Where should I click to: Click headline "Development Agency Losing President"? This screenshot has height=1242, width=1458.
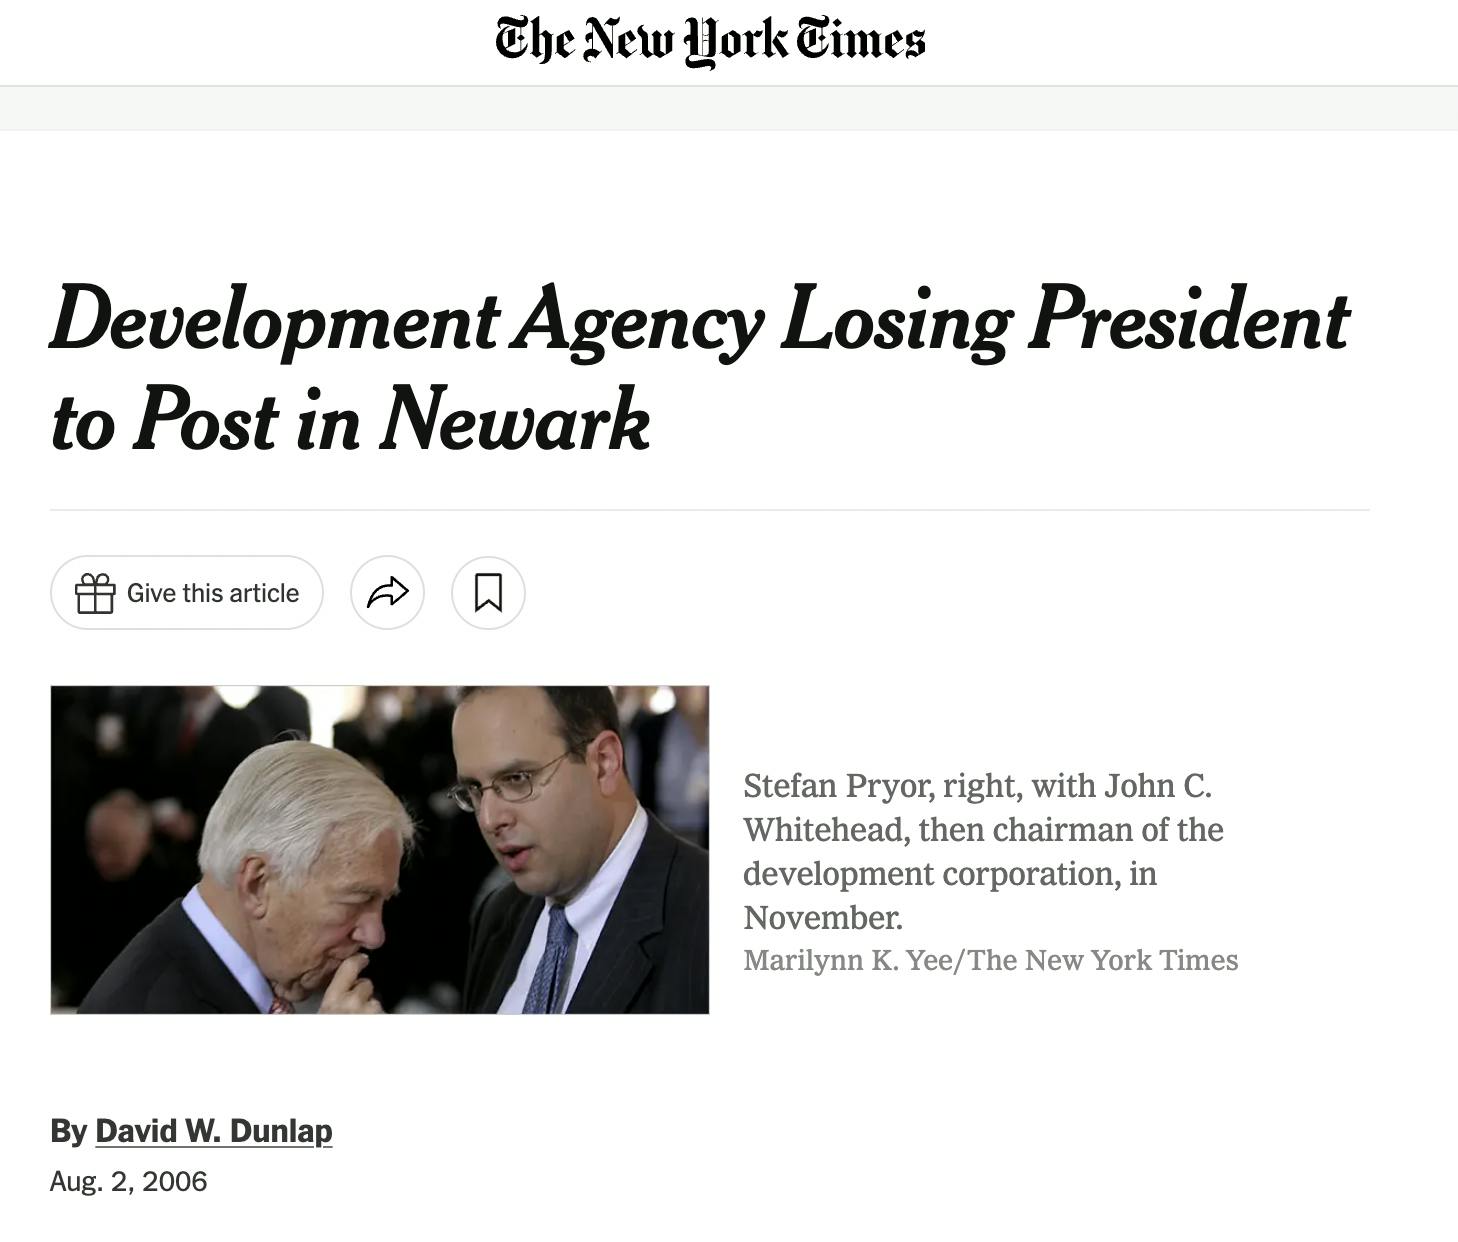(x=700, y=320)
